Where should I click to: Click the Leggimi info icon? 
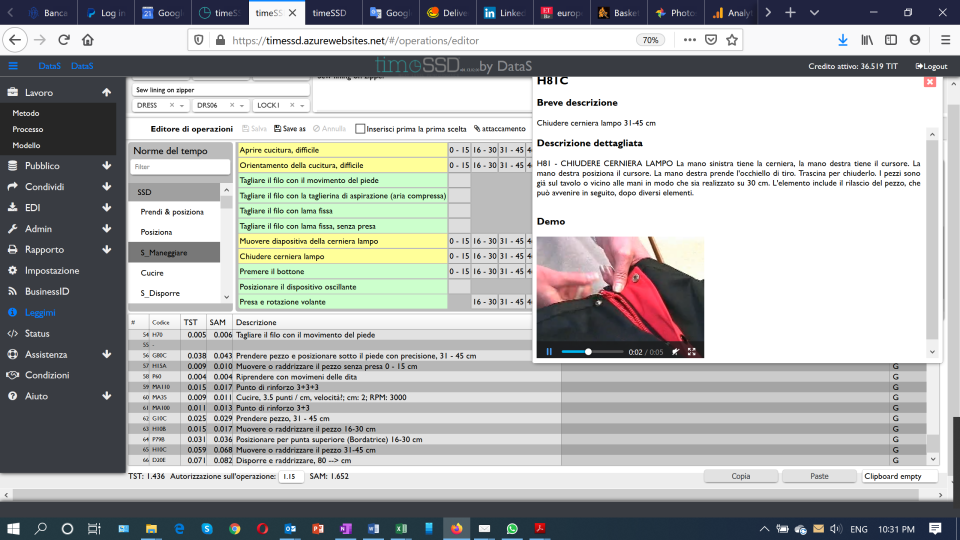pyautogui.click(x=12, y=312)
